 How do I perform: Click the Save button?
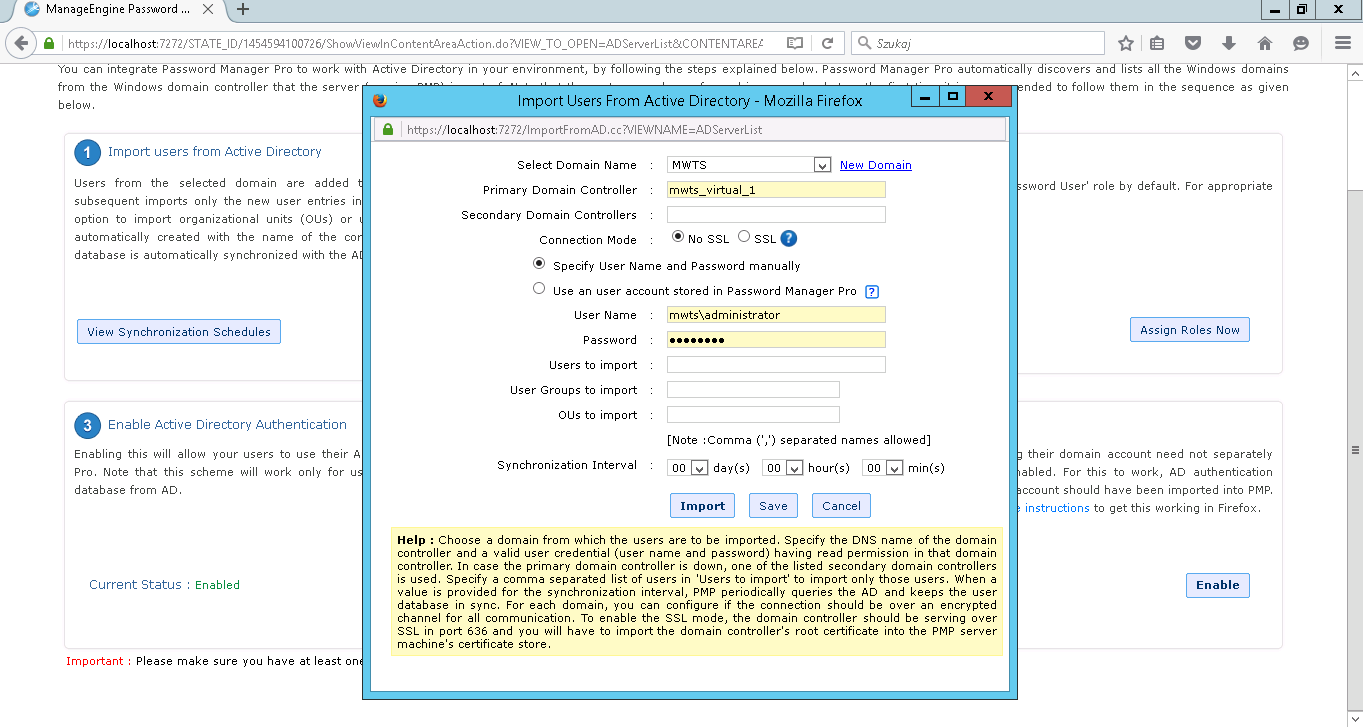[x=773, y=505]
